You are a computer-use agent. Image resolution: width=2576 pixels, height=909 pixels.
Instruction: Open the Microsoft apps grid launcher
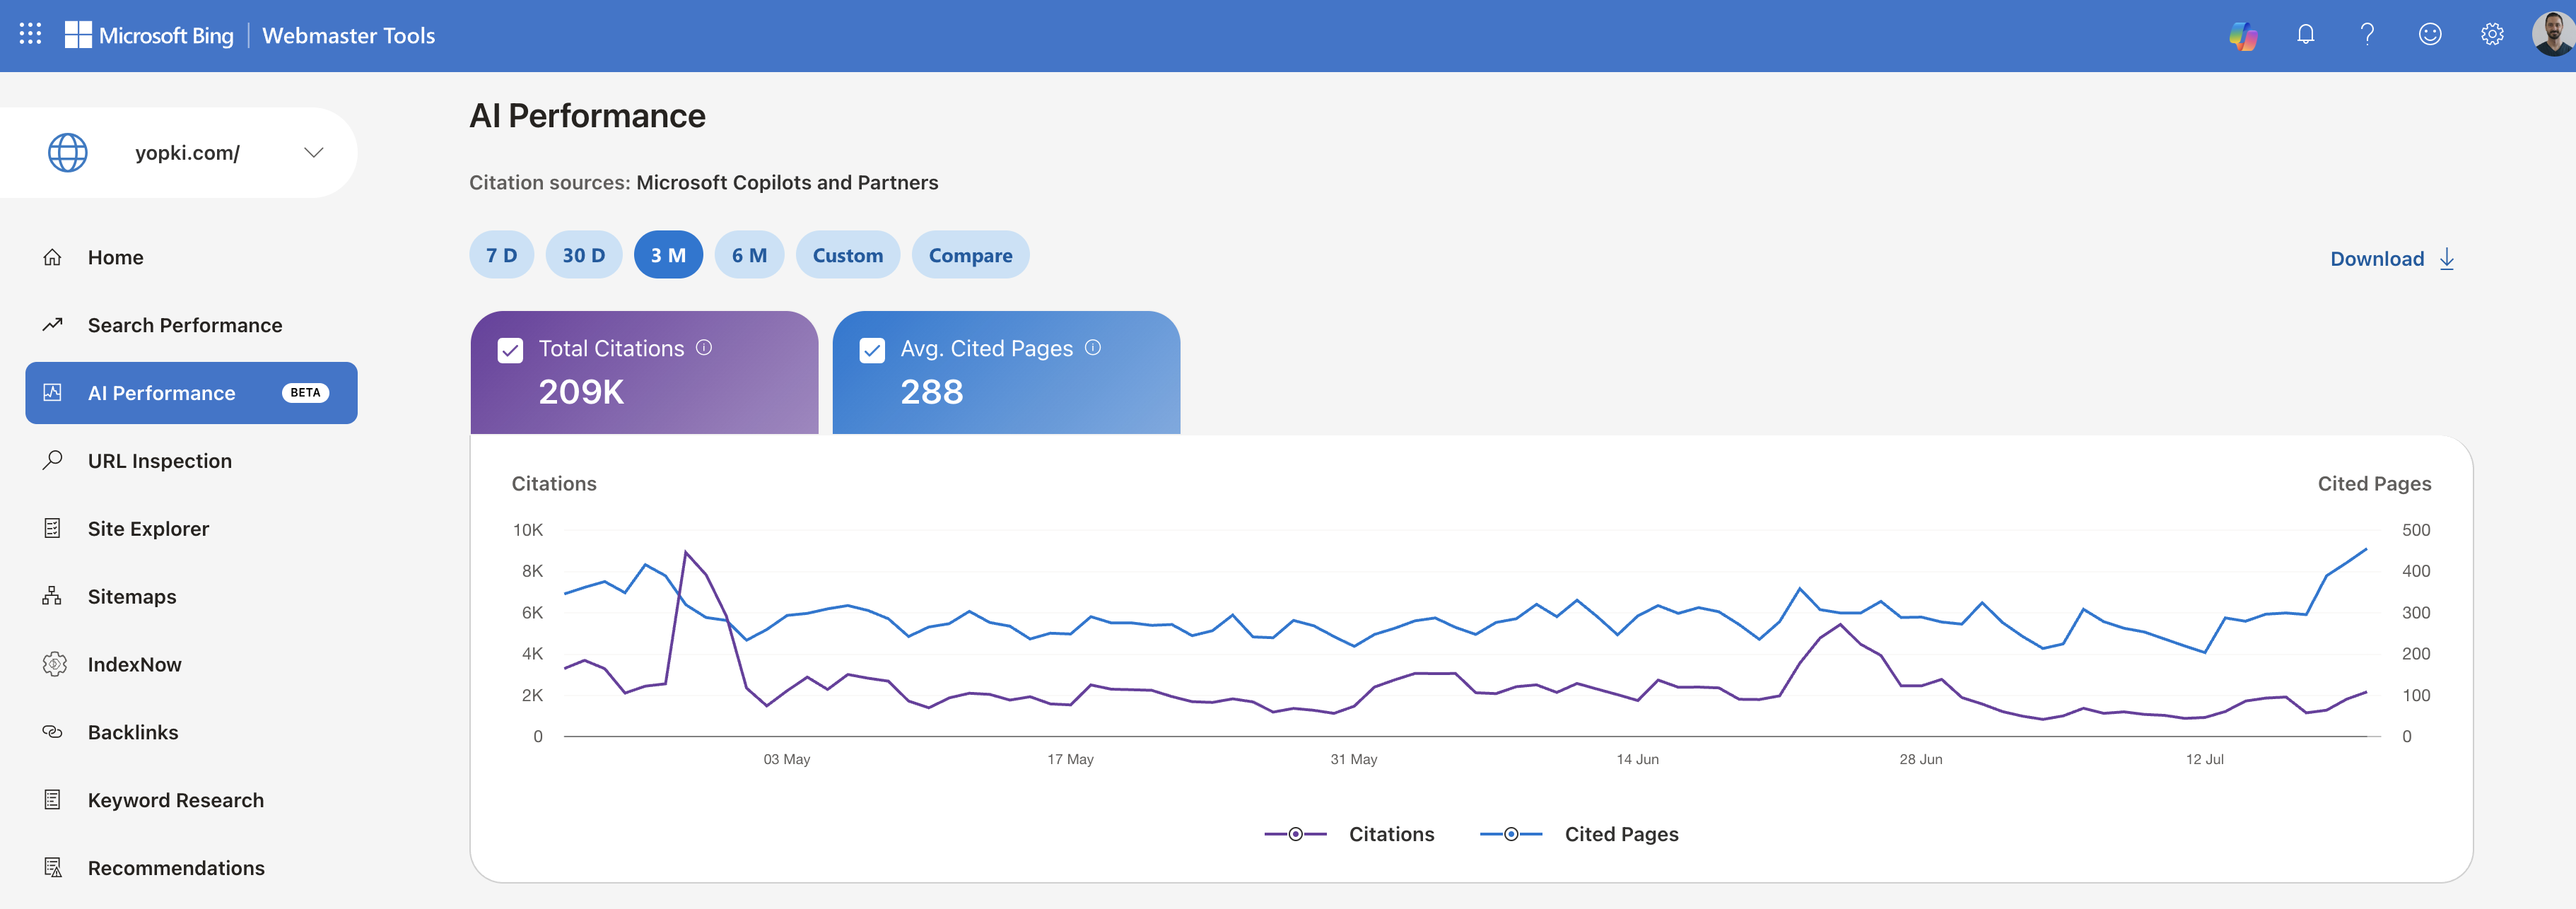[31, 35]
